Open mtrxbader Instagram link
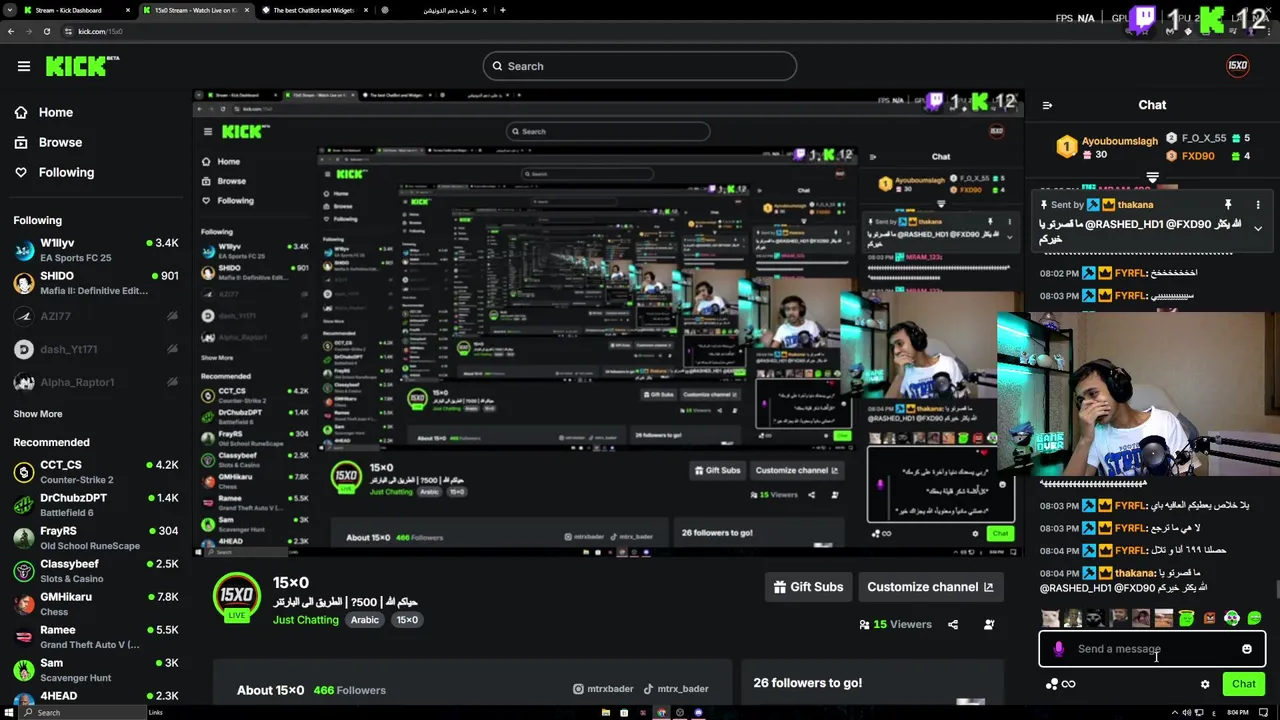 (x=603, y=689)
